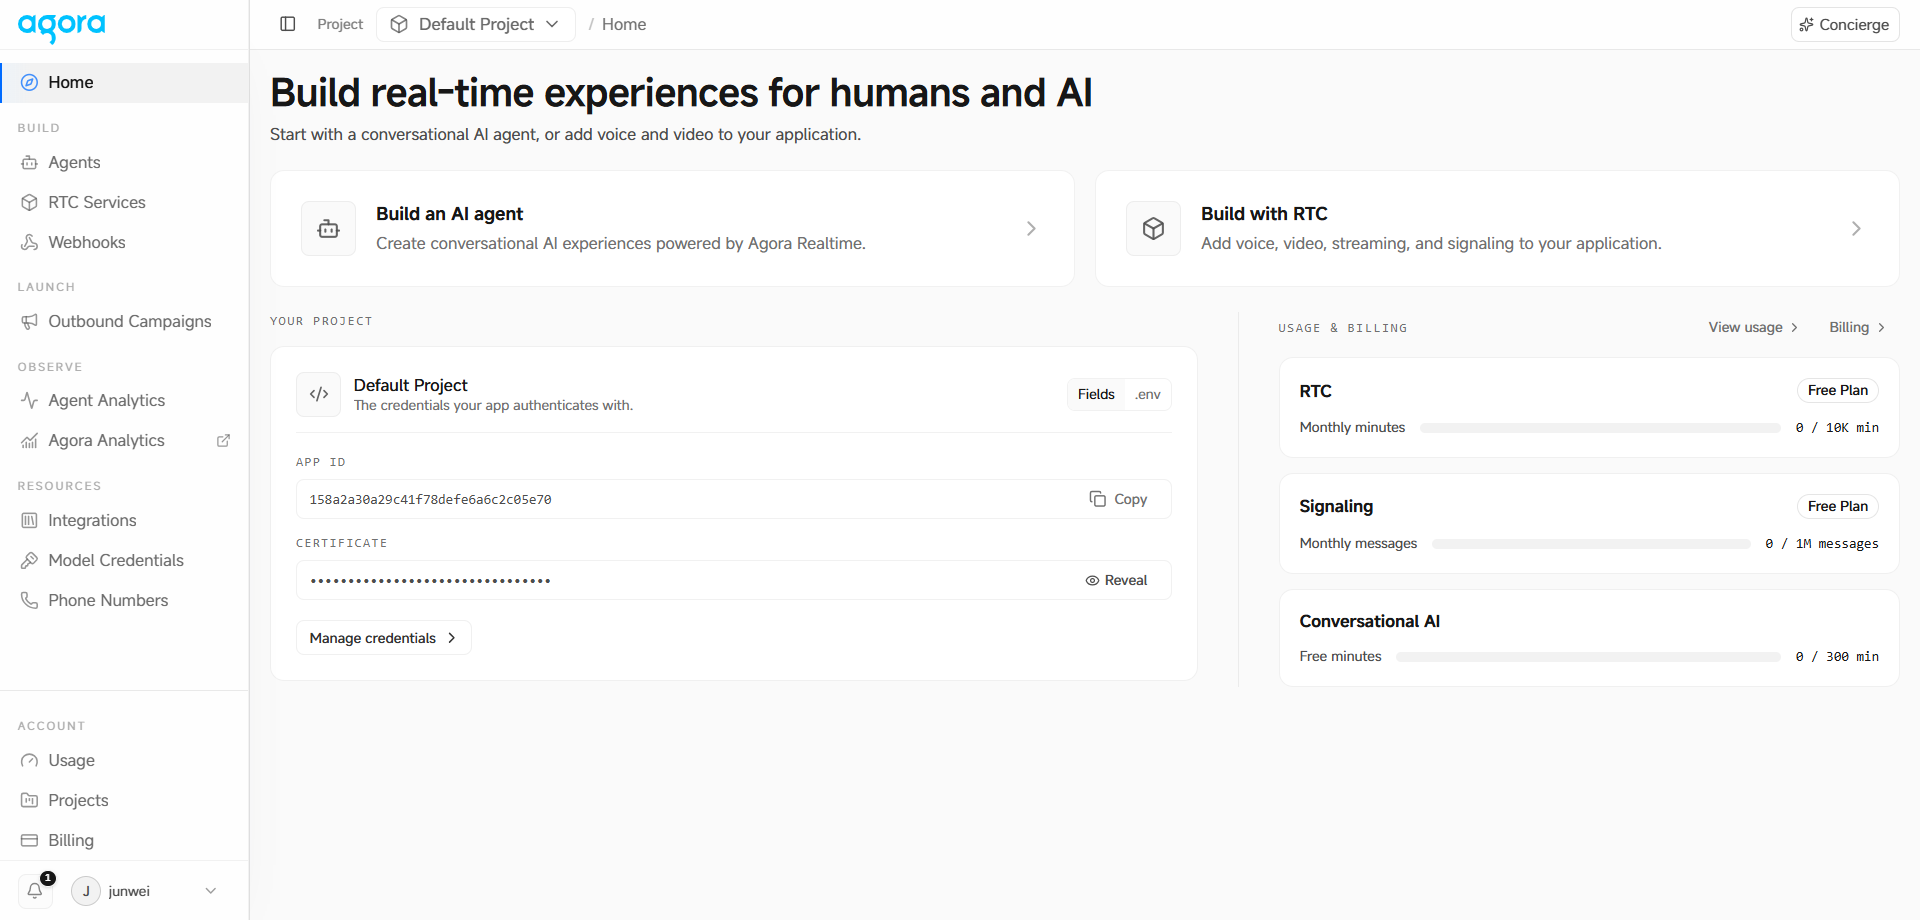Click the Agora logo
Screen dimensions: 1920x920
61,27
